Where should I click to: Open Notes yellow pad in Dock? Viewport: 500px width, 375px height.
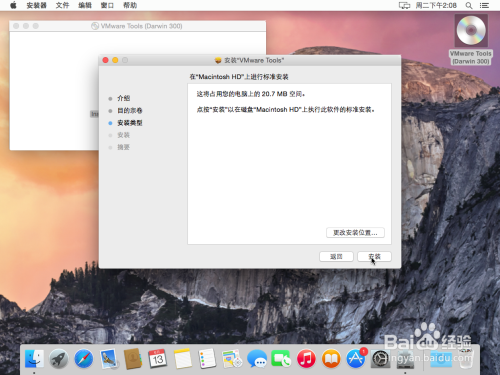tap(182, 359)
